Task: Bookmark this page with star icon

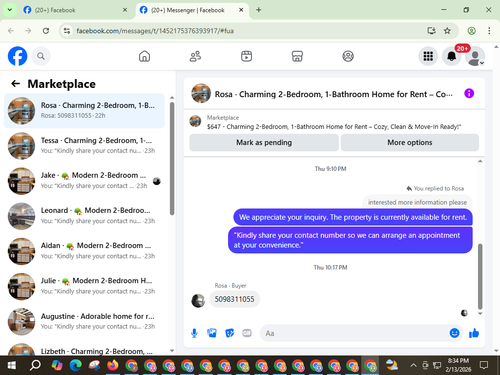Action: pyautogui.click(x=447, y=31)
